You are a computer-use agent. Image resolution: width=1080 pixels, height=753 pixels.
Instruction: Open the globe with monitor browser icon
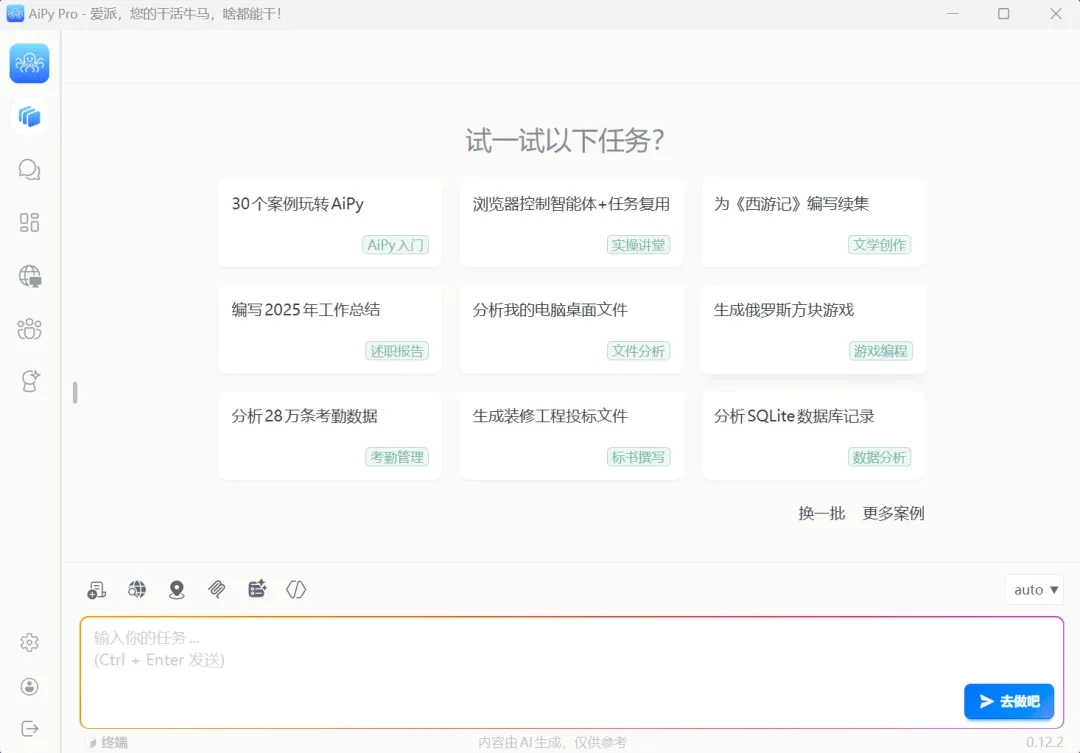point(30,276)
